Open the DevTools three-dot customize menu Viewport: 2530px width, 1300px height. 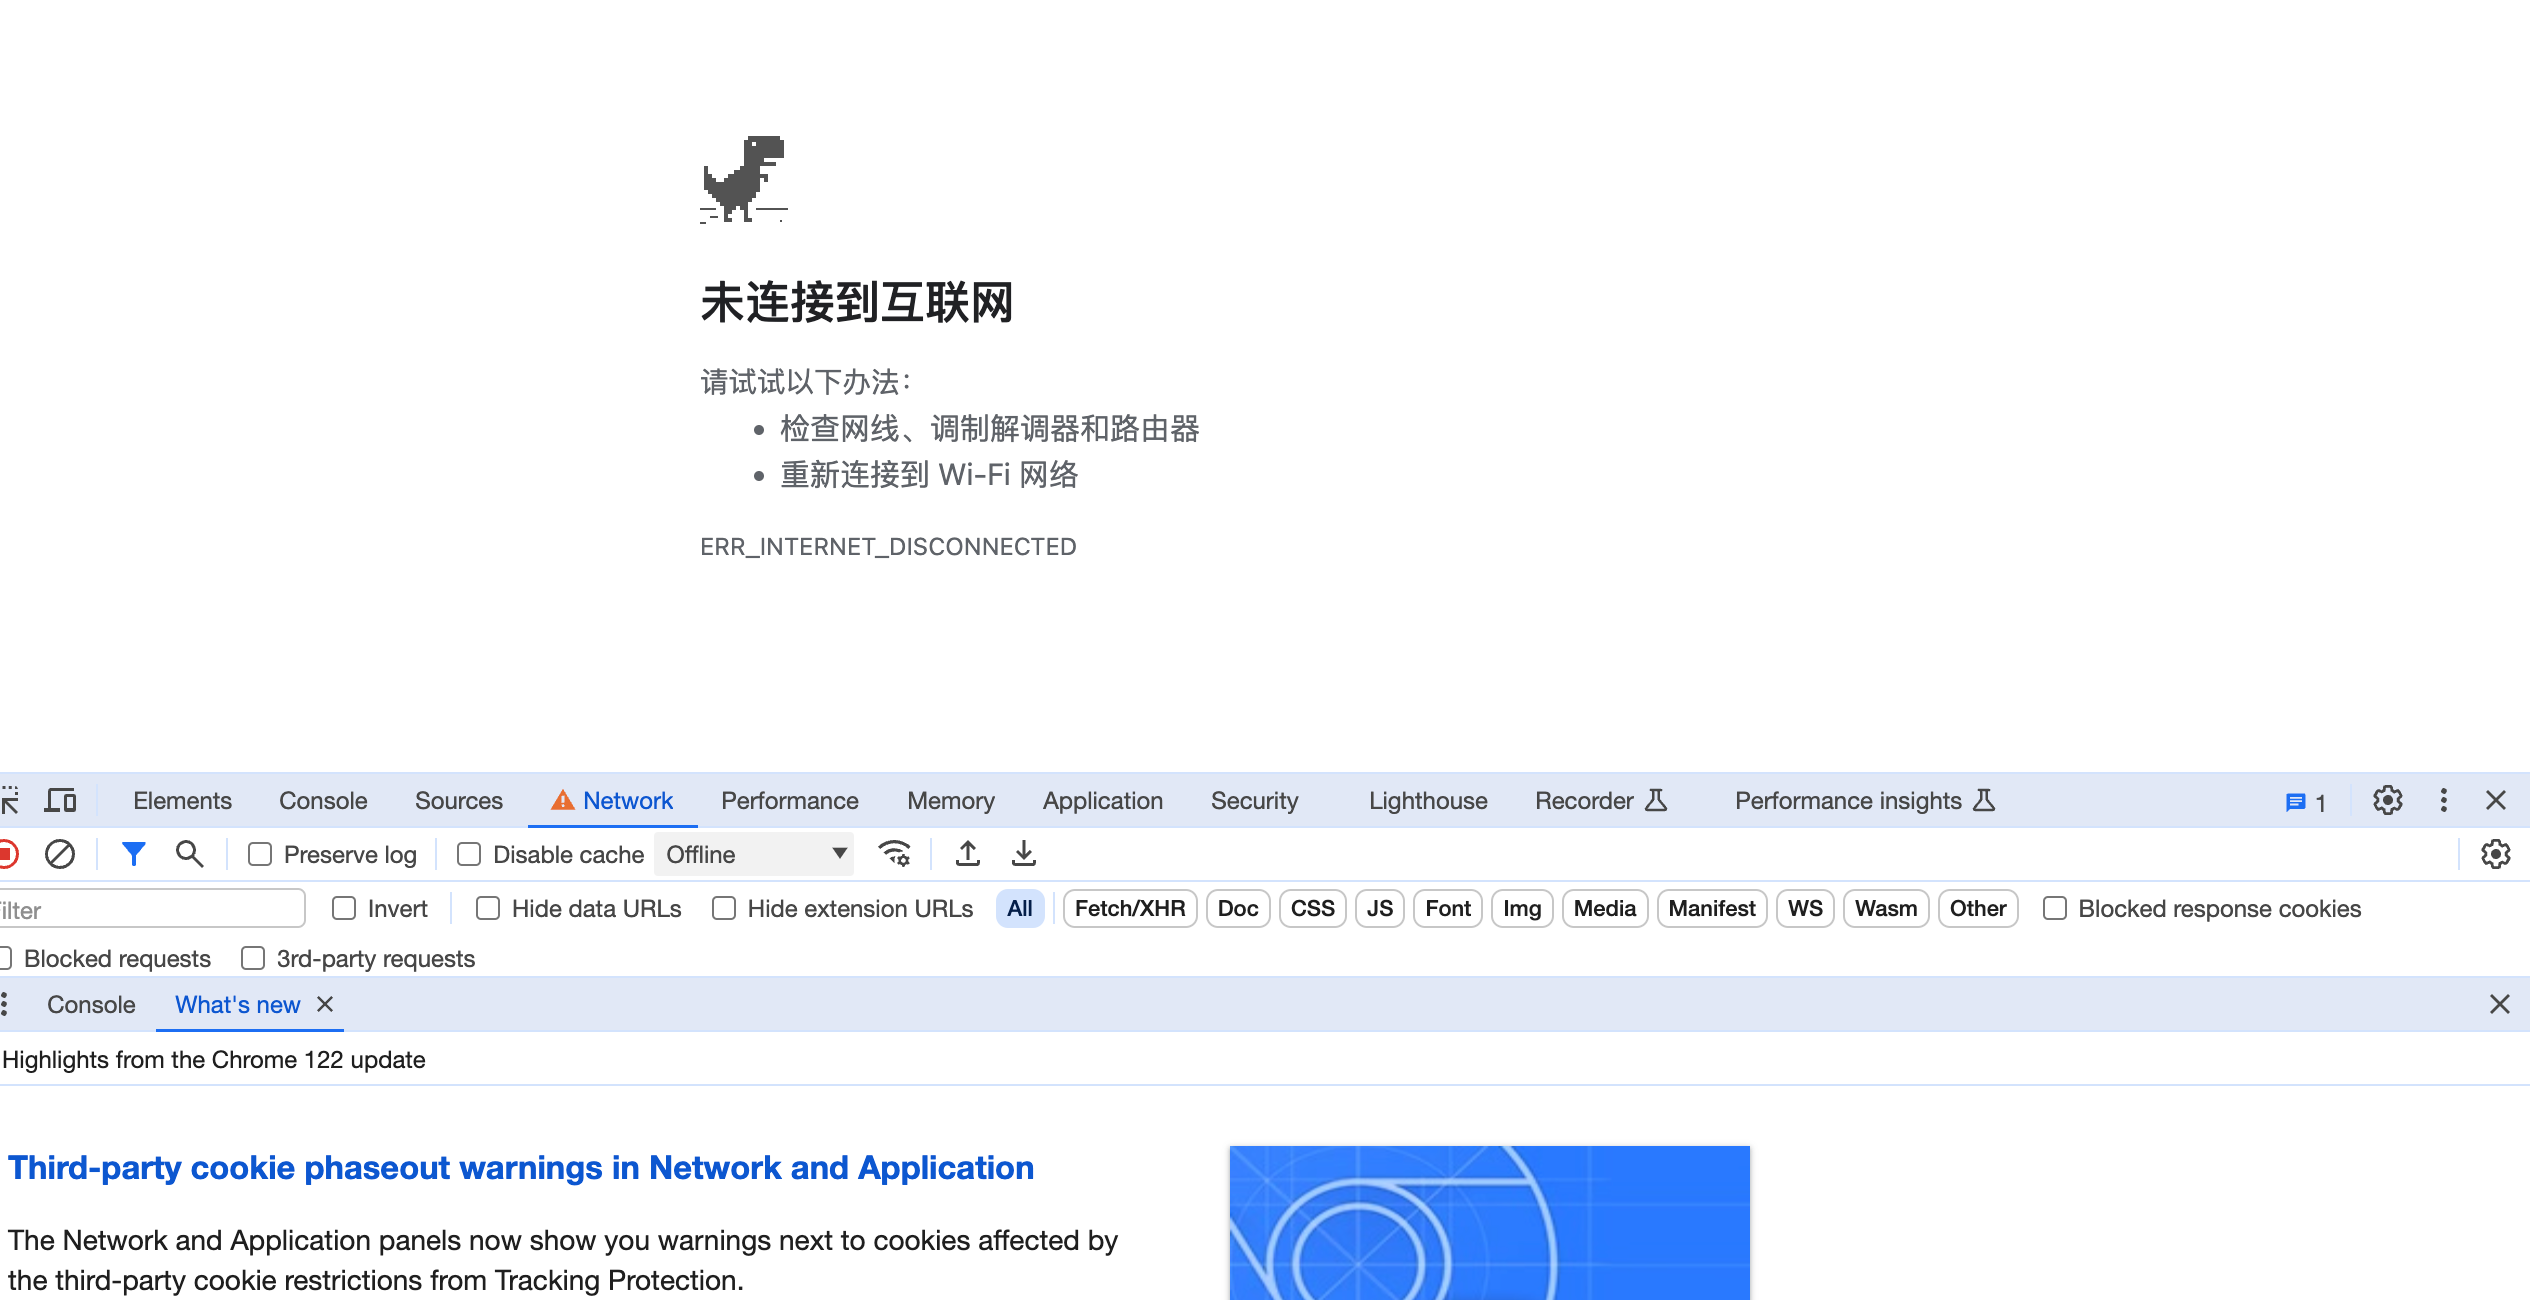tap(2443, 800)
